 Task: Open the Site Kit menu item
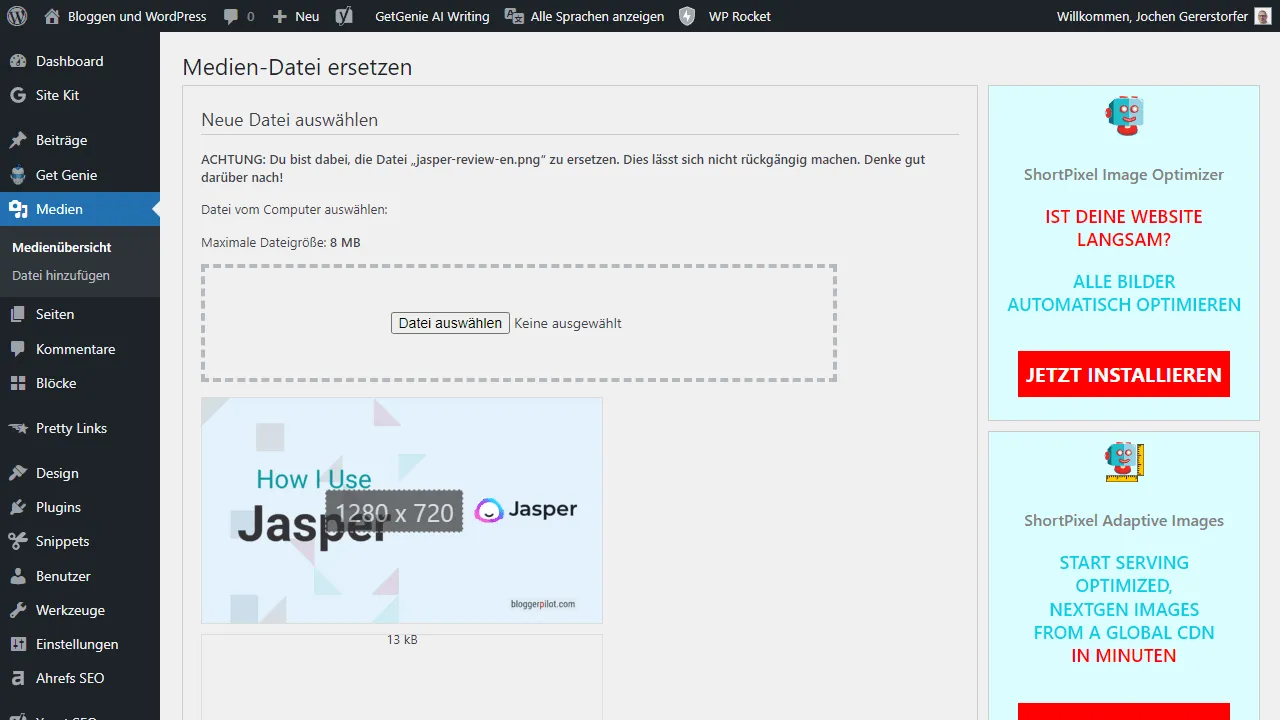(80, 95)
